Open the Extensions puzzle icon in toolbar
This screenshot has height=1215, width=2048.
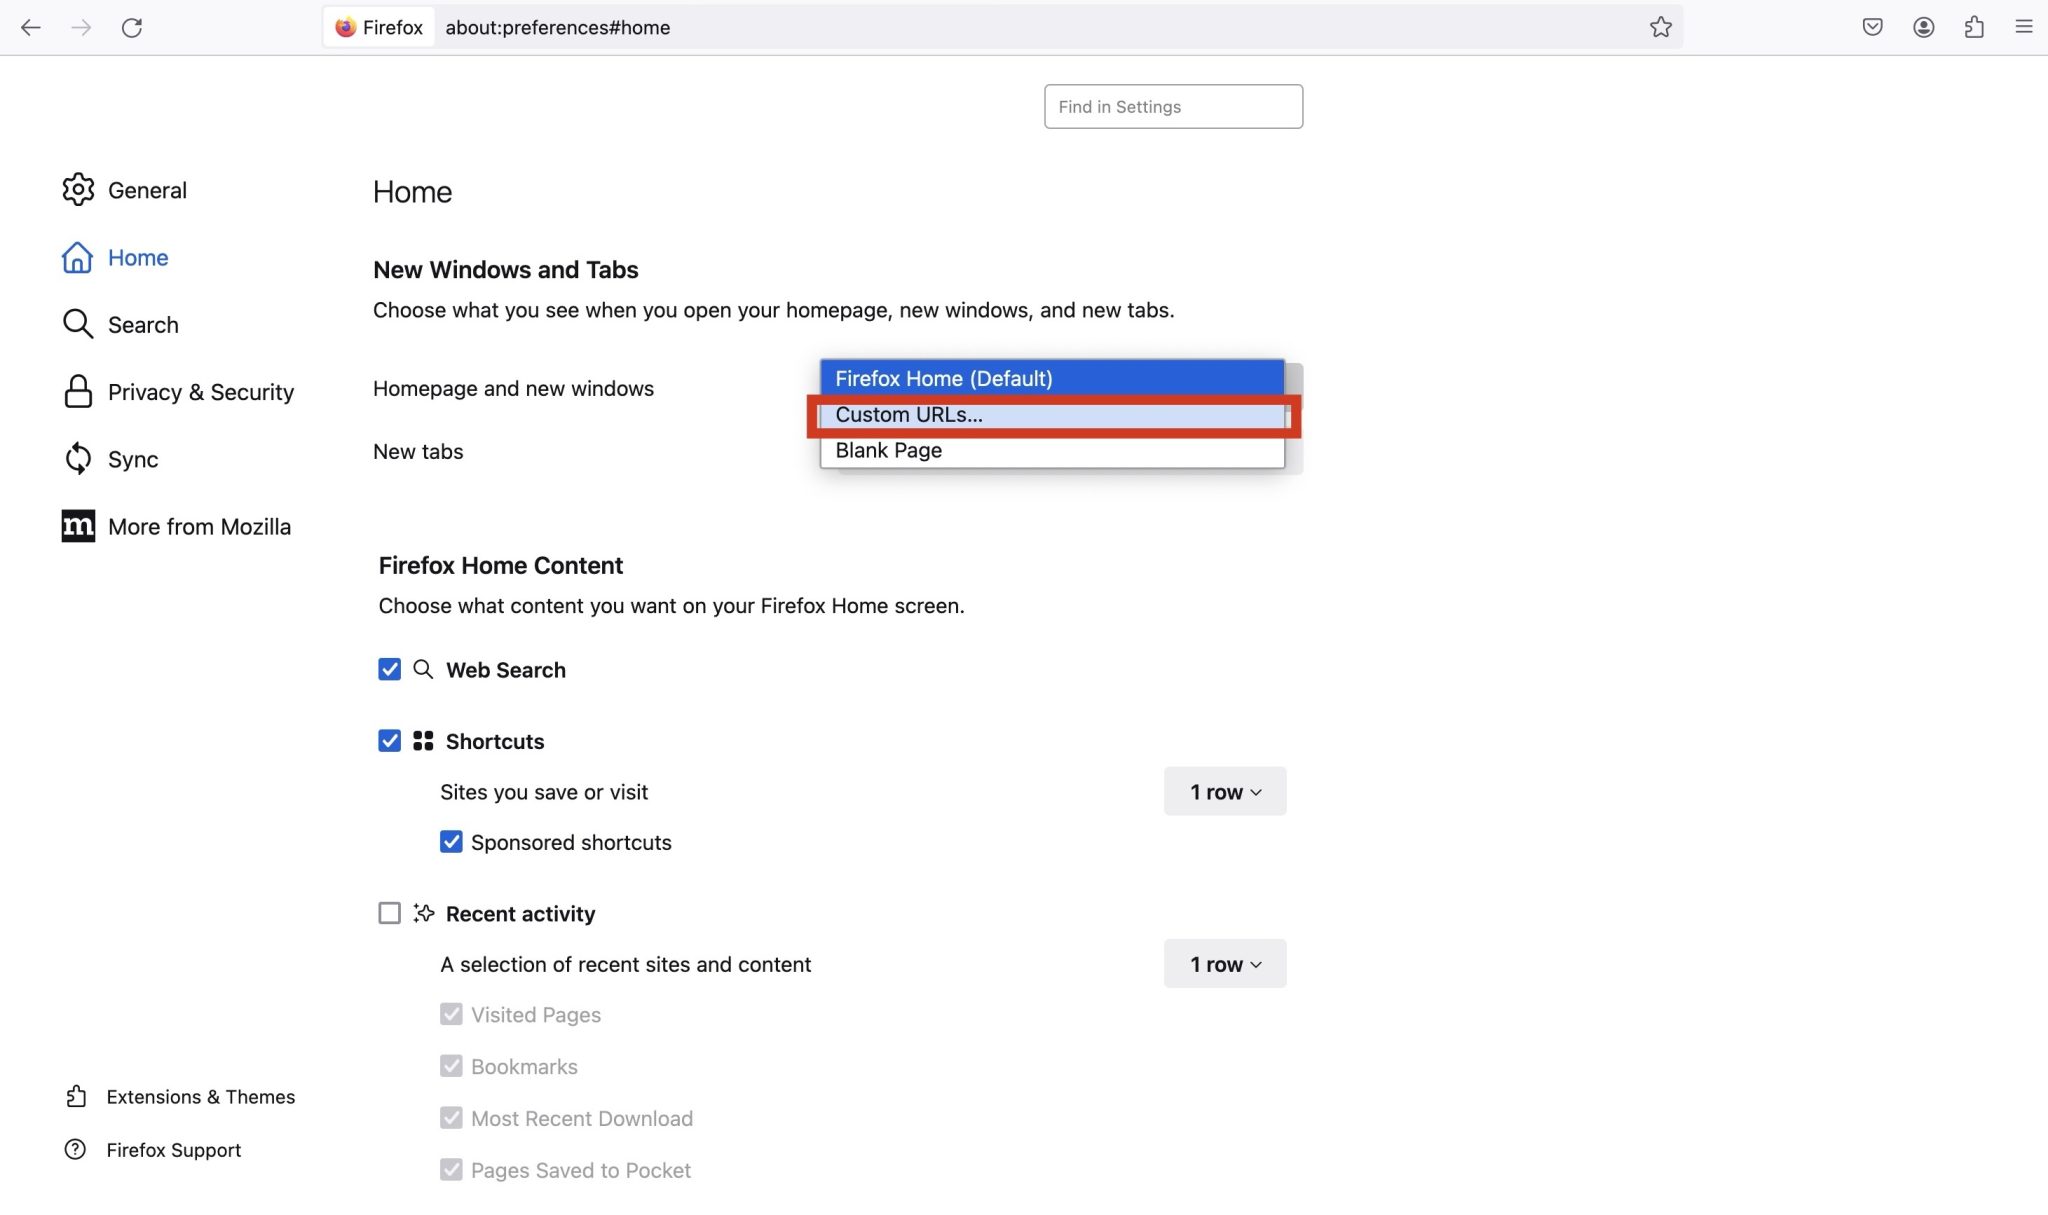(1974, 27)
